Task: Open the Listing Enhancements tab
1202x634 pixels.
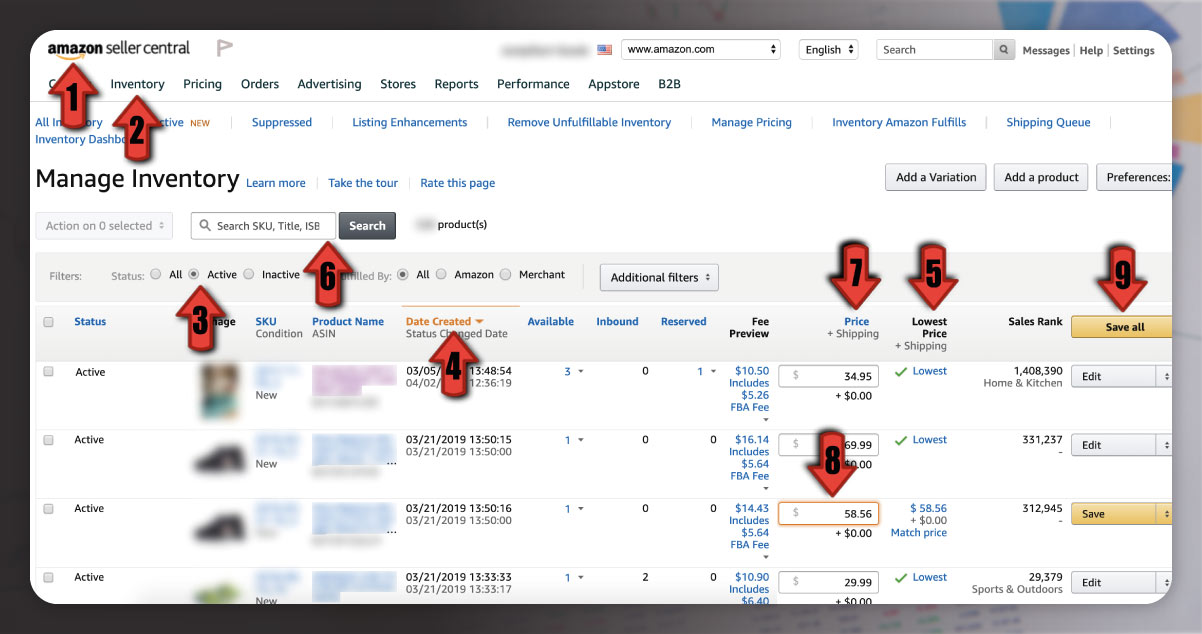Action: tap(410, 122)
